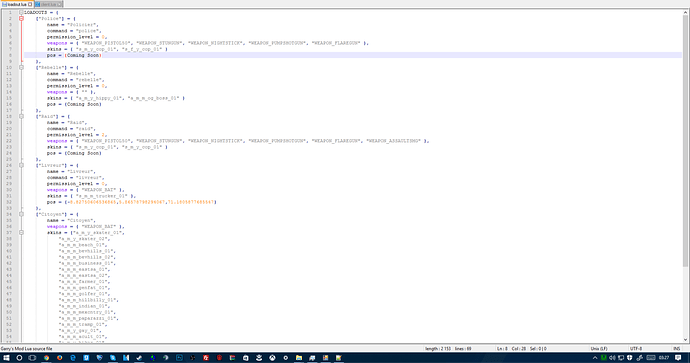Click "WEAPON_ASSAULTSMG" on line 22

point(393,141)
